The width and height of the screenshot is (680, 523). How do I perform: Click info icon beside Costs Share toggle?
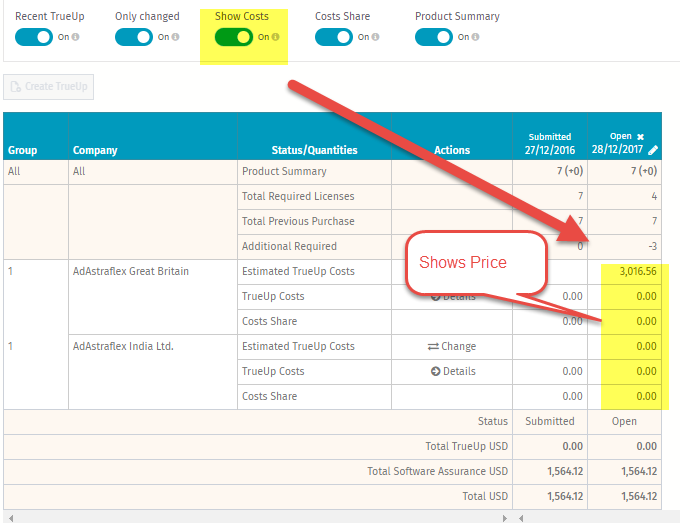(376, 38)
